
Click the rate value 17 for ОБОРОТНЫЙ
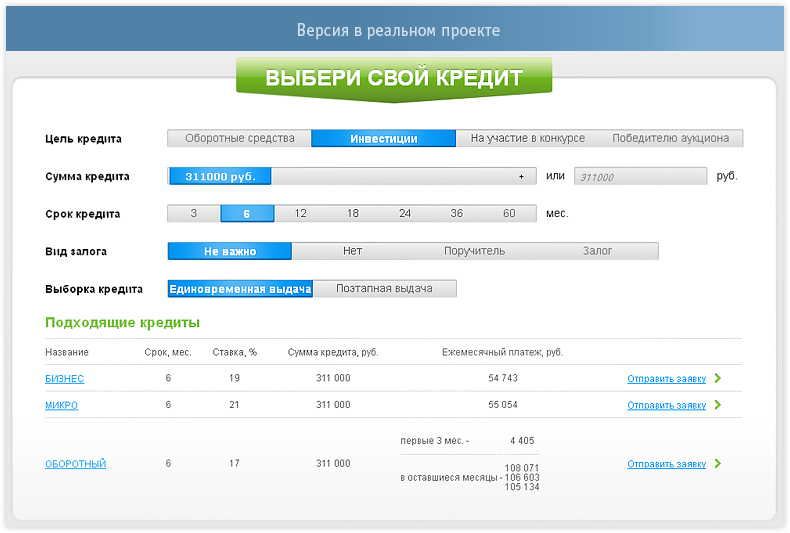click(234, 463)
